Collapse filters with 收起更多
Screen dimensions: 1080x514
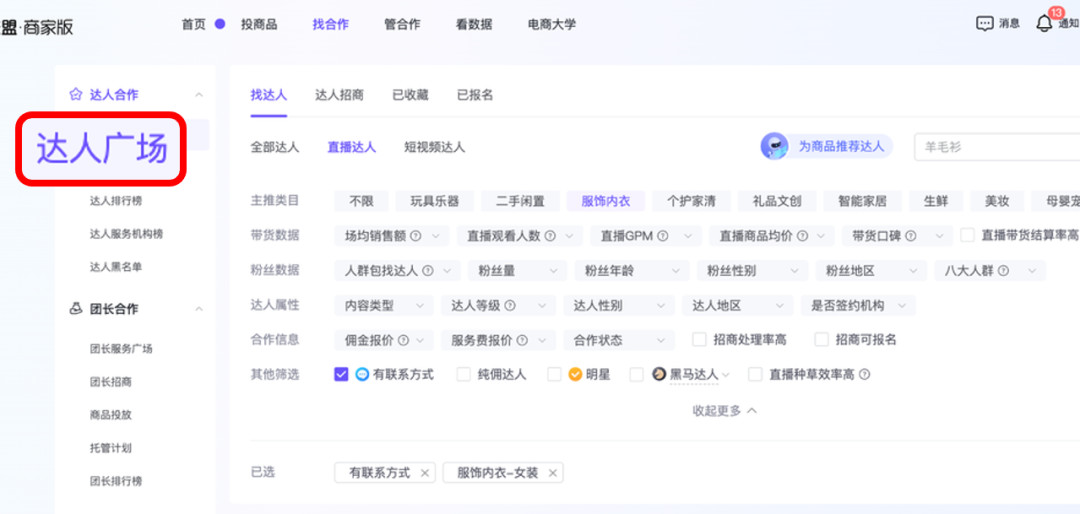pyautogui.click(x=724, y=411)
